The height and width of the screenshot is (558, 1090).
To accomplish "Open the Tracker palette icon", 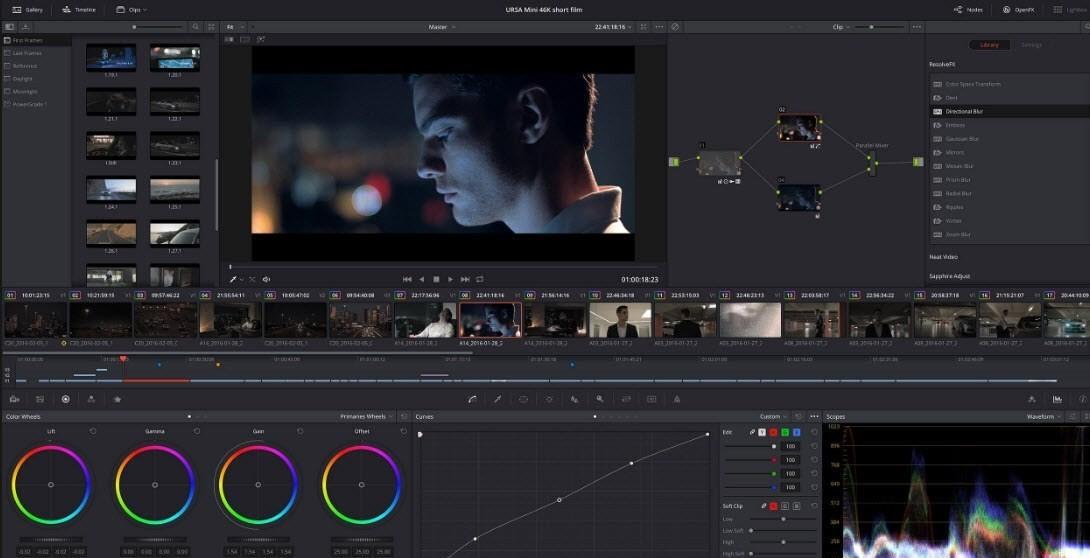I will tap(549, 399).
